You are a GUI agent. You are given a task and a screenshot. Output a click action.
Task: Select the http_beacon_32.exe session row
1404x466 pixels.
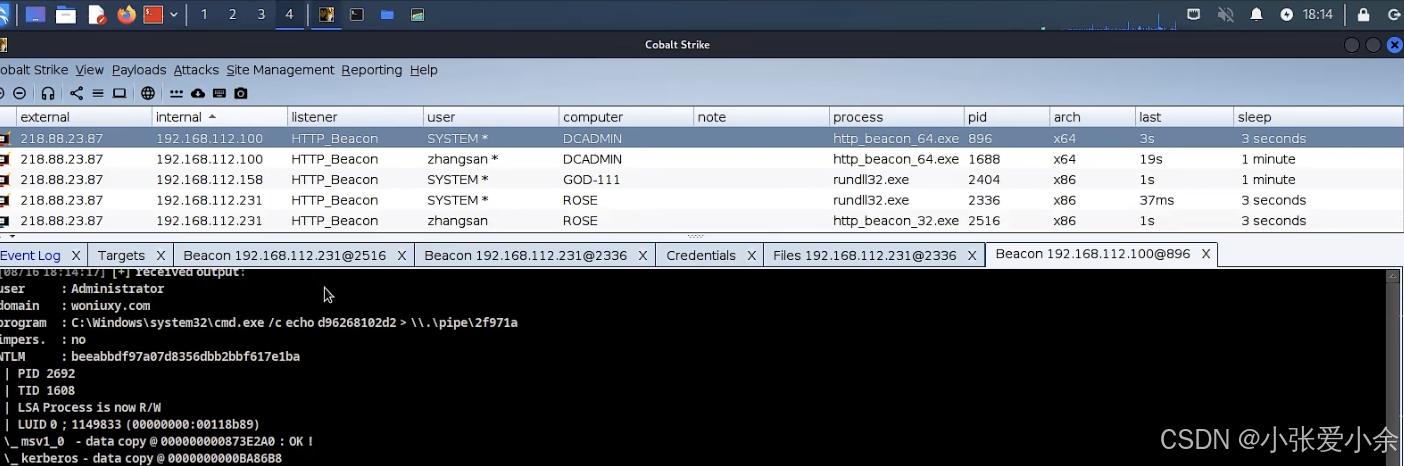(700, 221)
